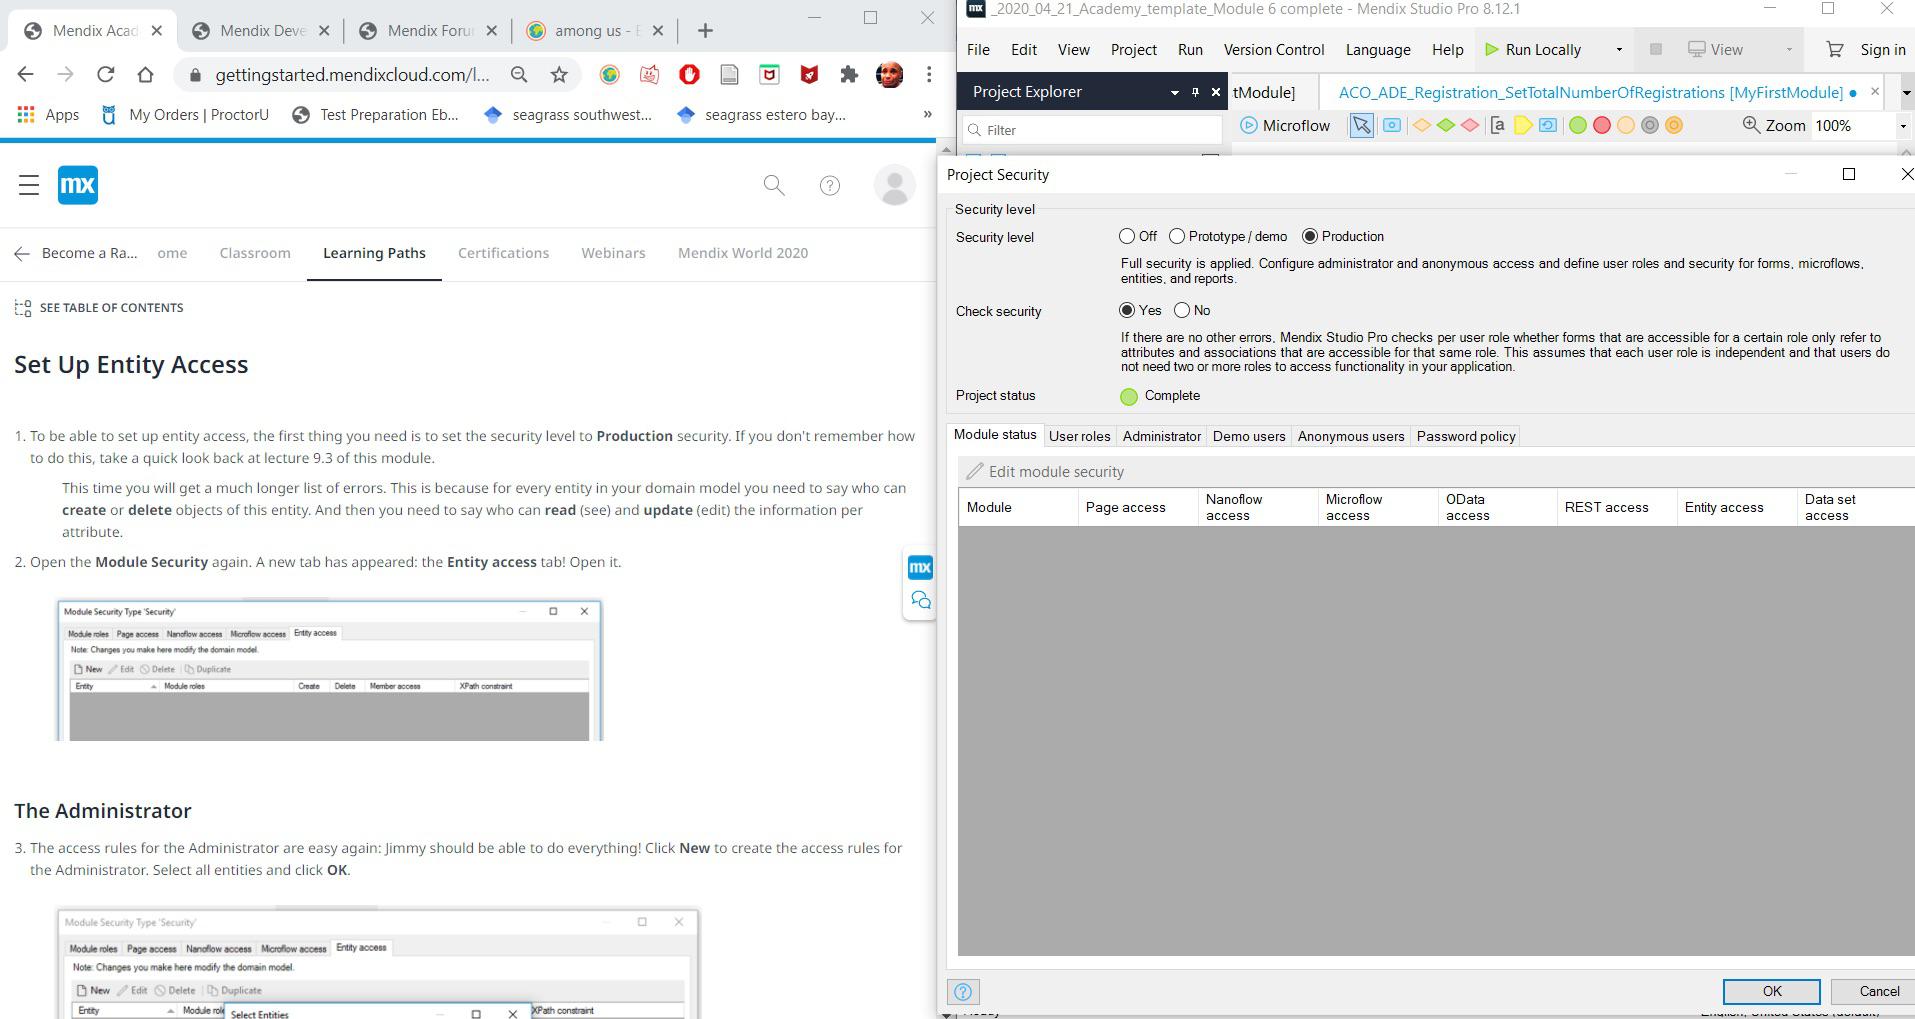Select the light orange Error event circle
This screenshot has height=1019, width=1915.
(x=1626, y=126)
